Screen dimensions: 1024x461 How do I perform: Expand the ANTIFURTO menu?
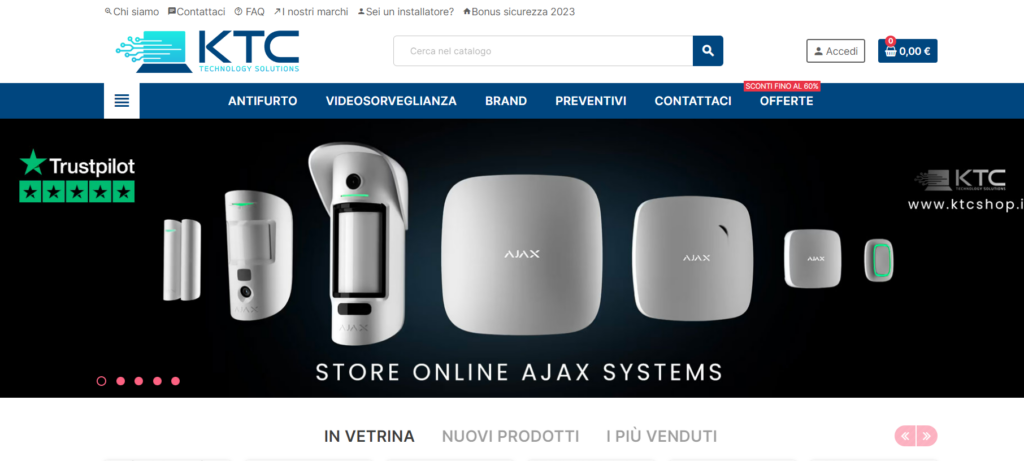coord(263,101)
